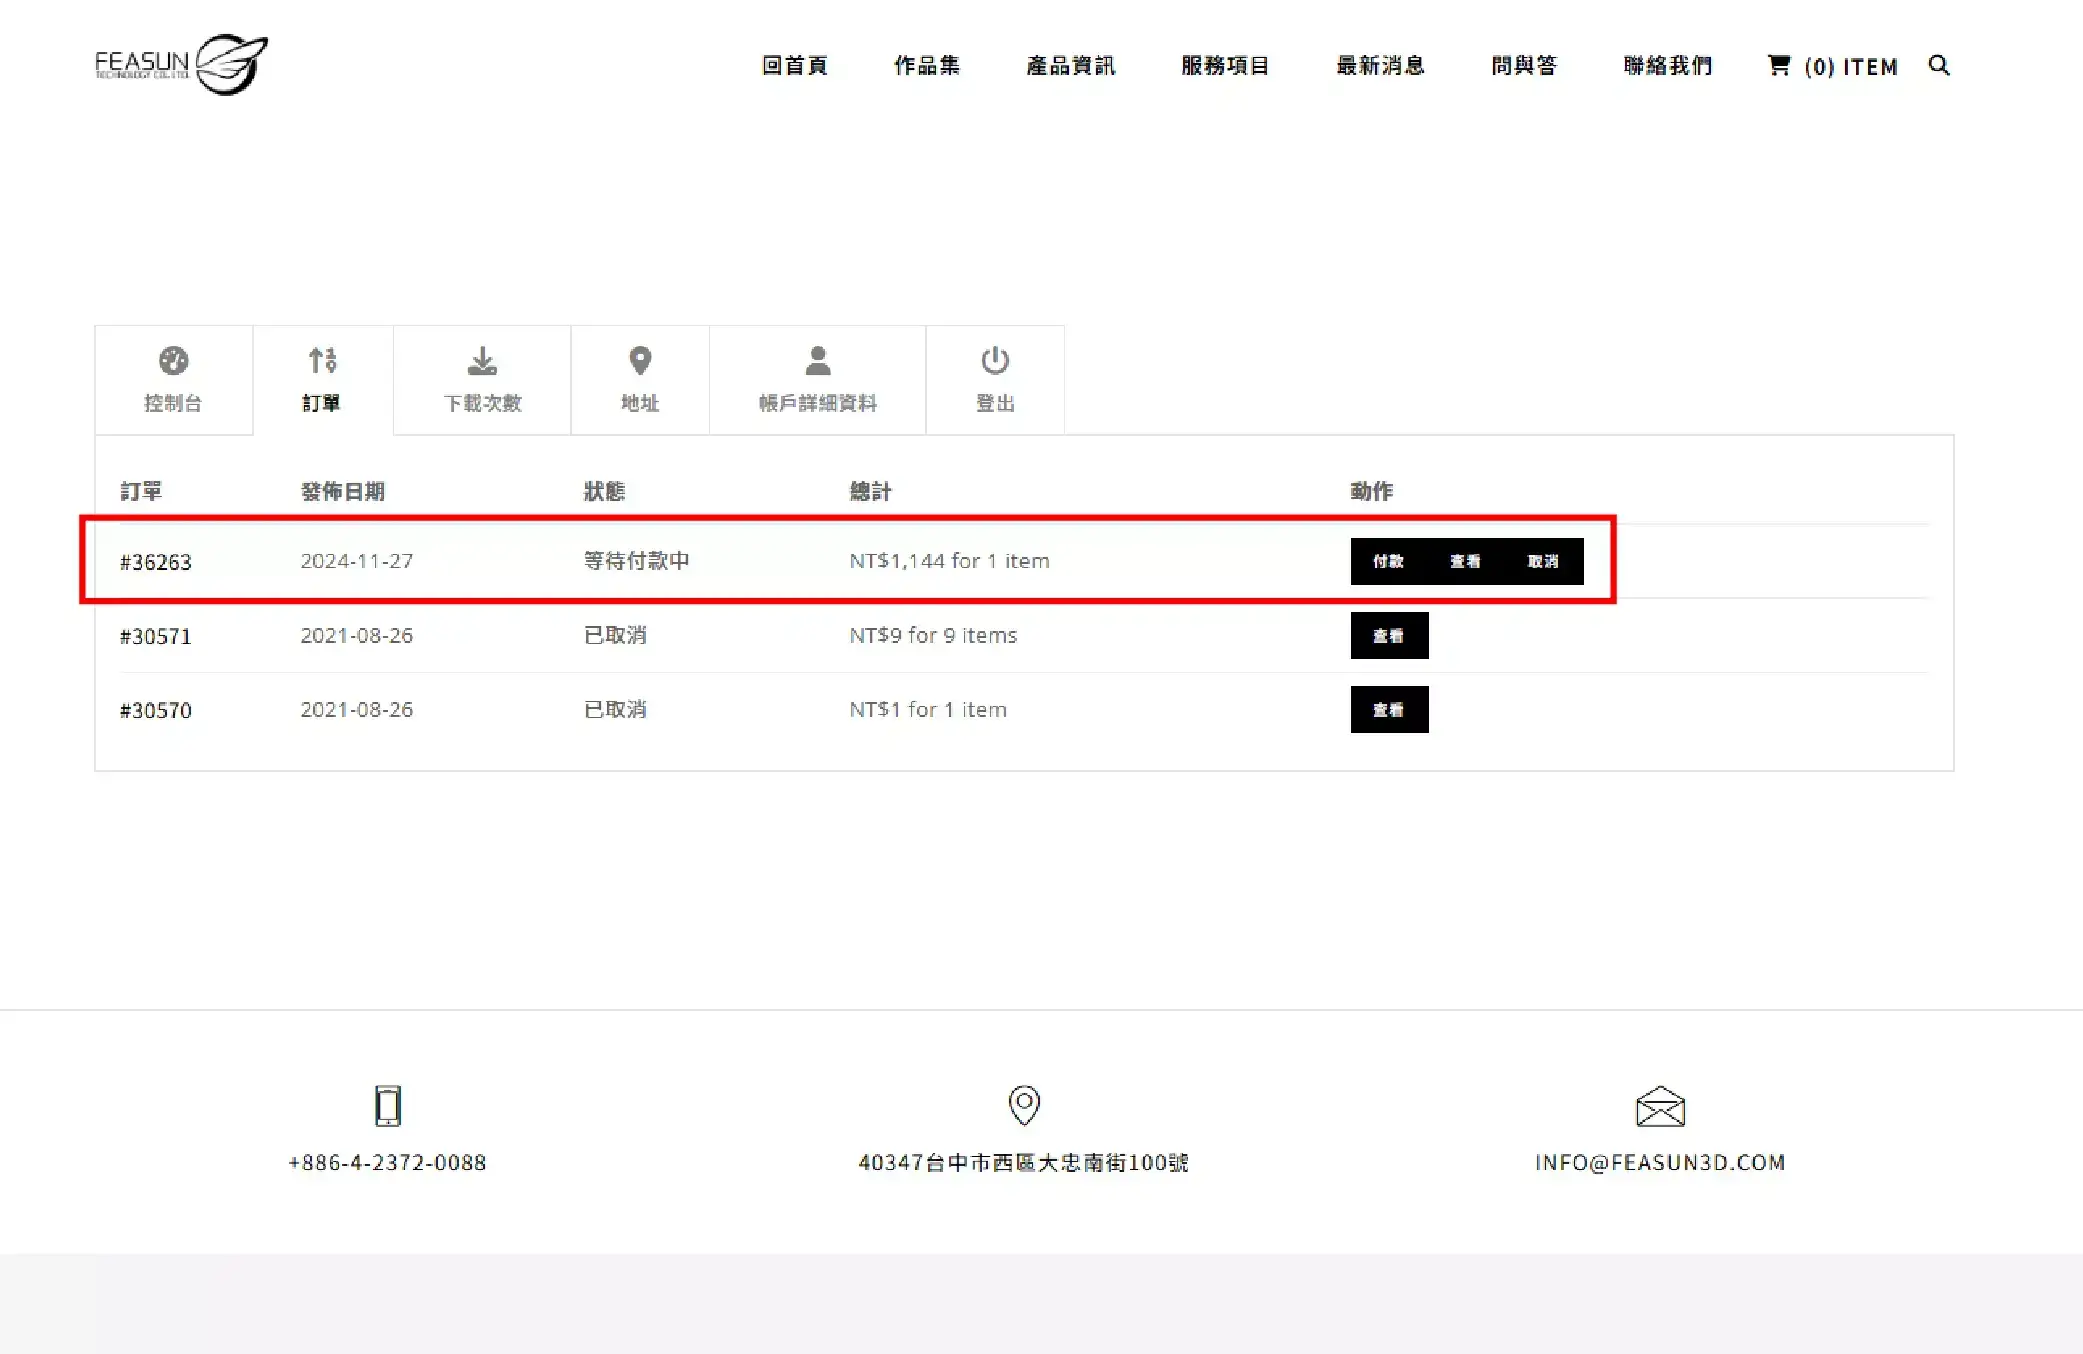The width and height of the screenshot is (2083, 1354).
Task: Open order link #36263
Action: click(156, 562)
